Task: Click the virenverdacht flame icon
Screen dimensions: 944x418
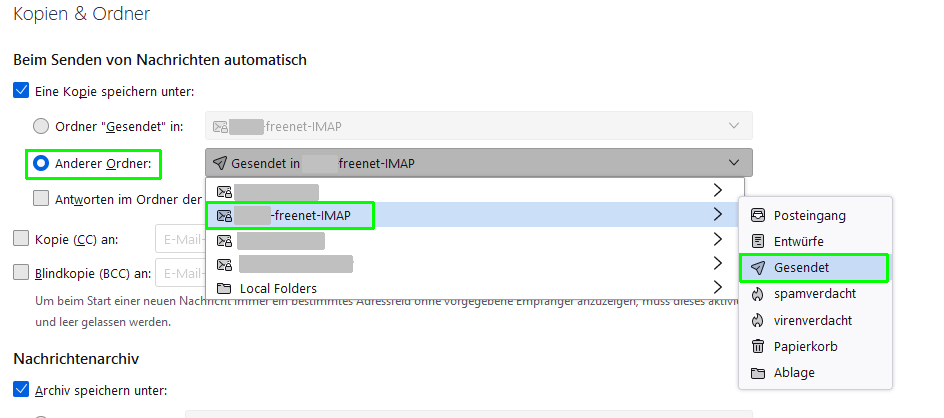Action: click(758, 320)
